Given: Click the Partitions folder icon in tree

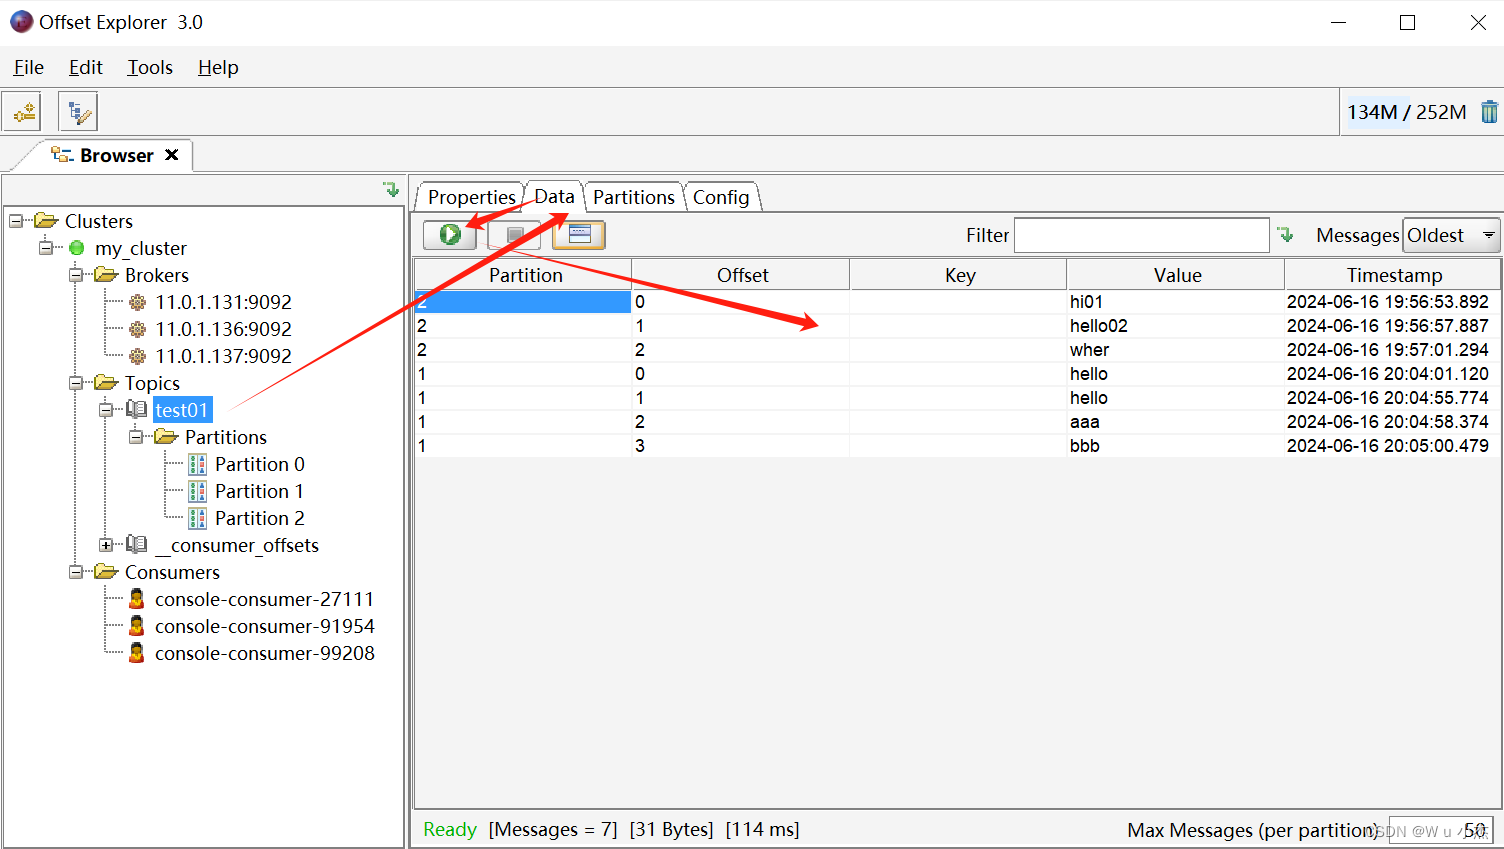Looking at the screenshot, I should pyautogui.click(x=166, y=437).
